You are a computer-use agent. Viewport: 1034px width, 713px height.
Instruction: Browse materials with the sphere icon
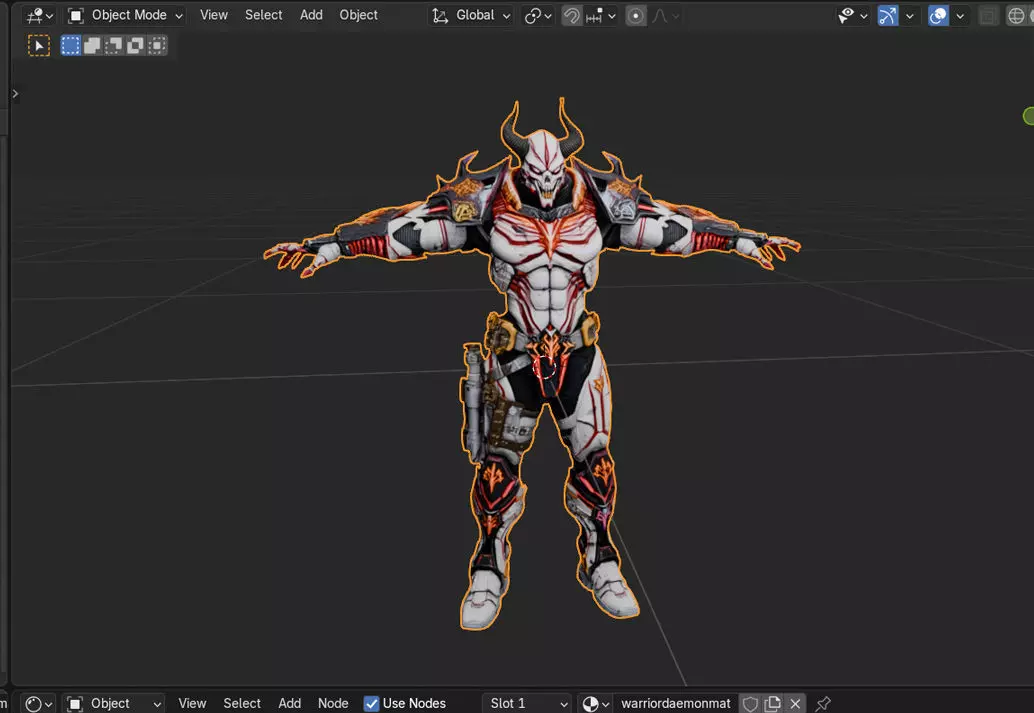point(595,704)
